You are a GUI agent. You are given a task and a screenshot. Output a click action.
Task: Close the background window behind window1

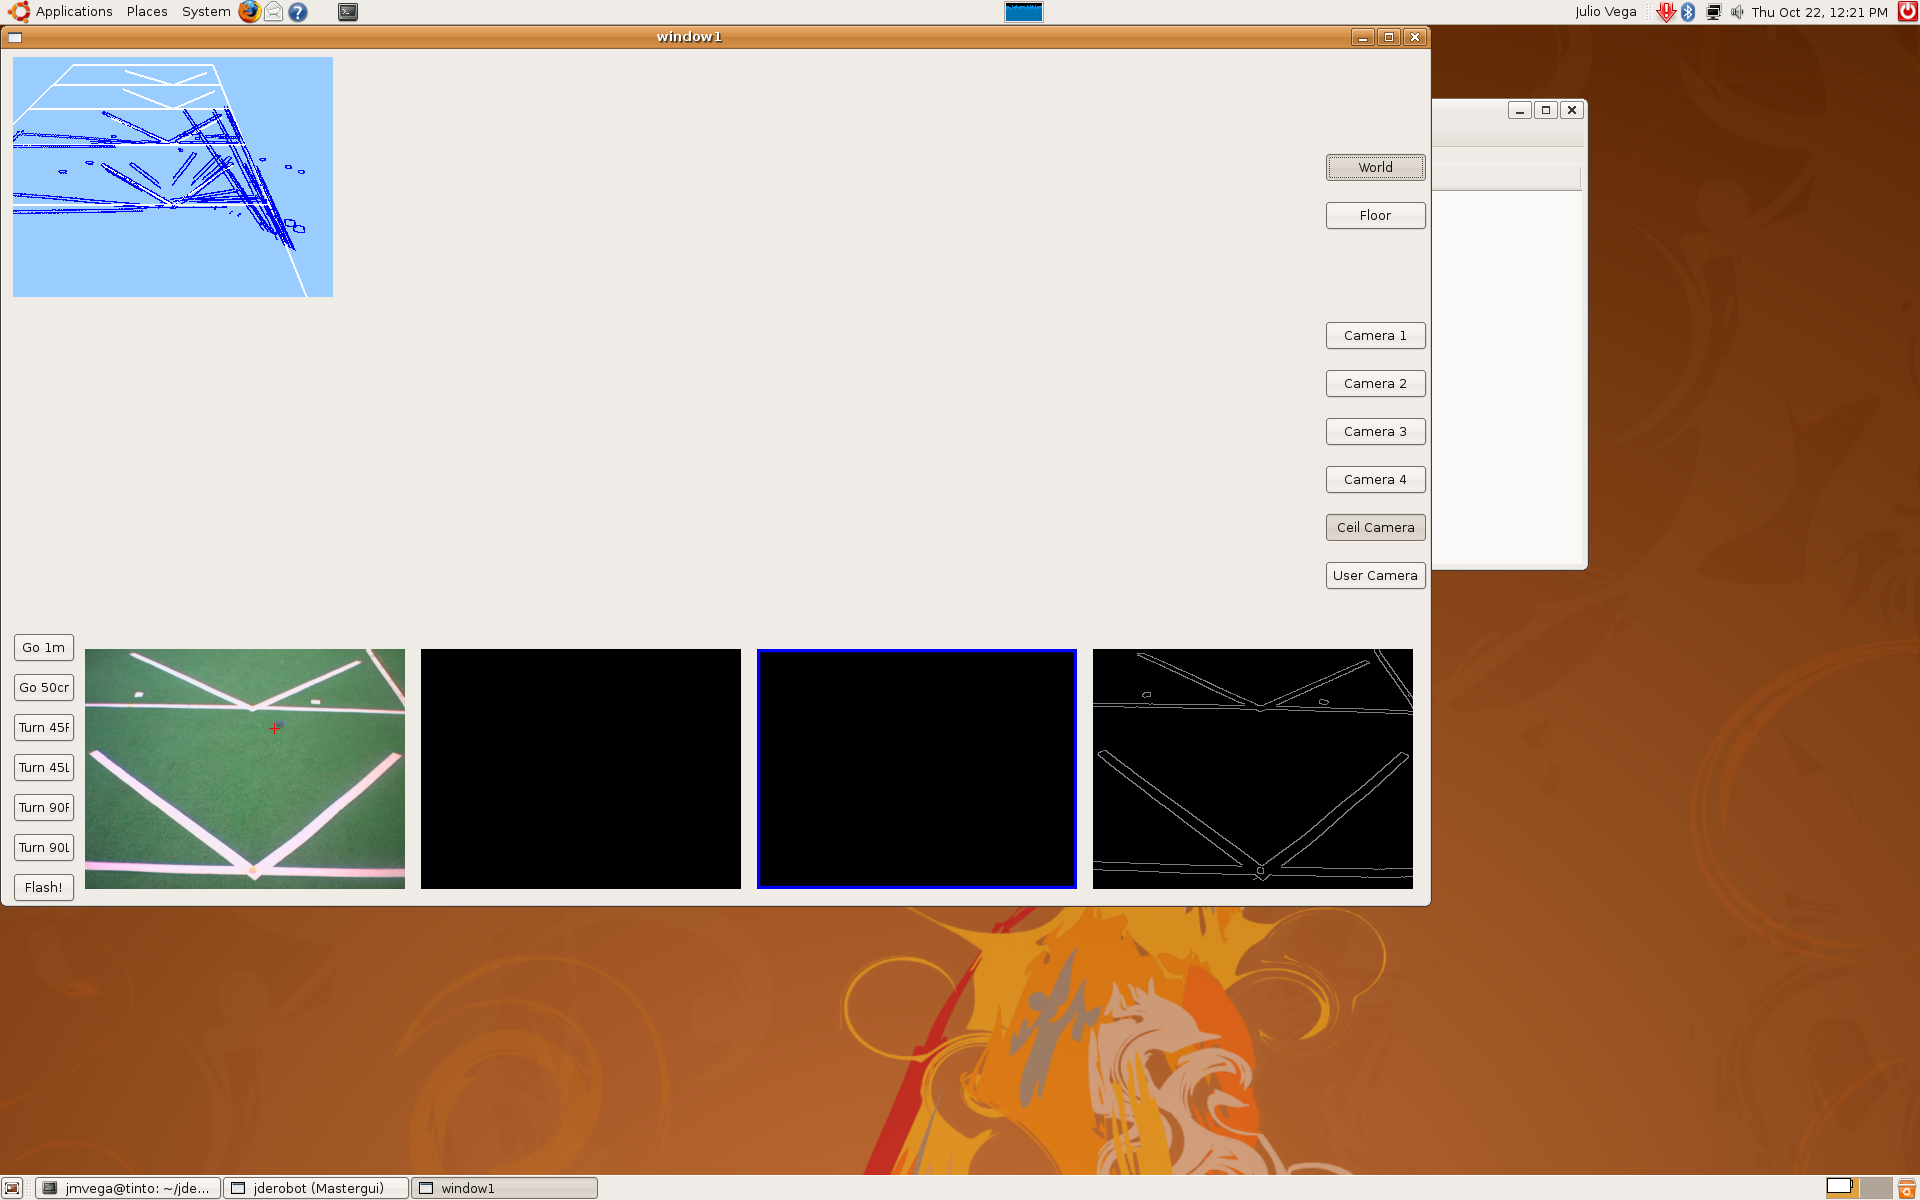(x=1572, y=110)
